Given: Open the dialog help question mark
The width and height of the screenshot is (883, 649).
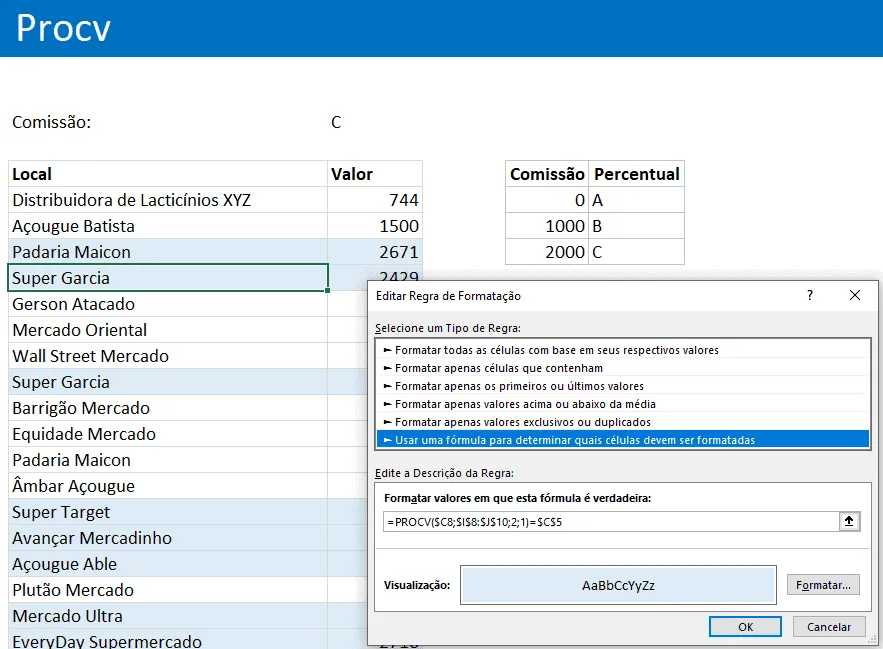Looking at the screenshot, I should (810, 295).
